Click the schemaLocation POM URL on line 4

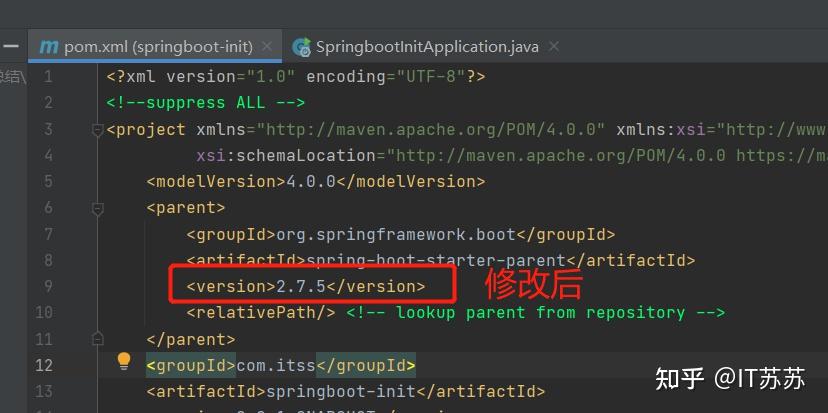click(560, 155)
